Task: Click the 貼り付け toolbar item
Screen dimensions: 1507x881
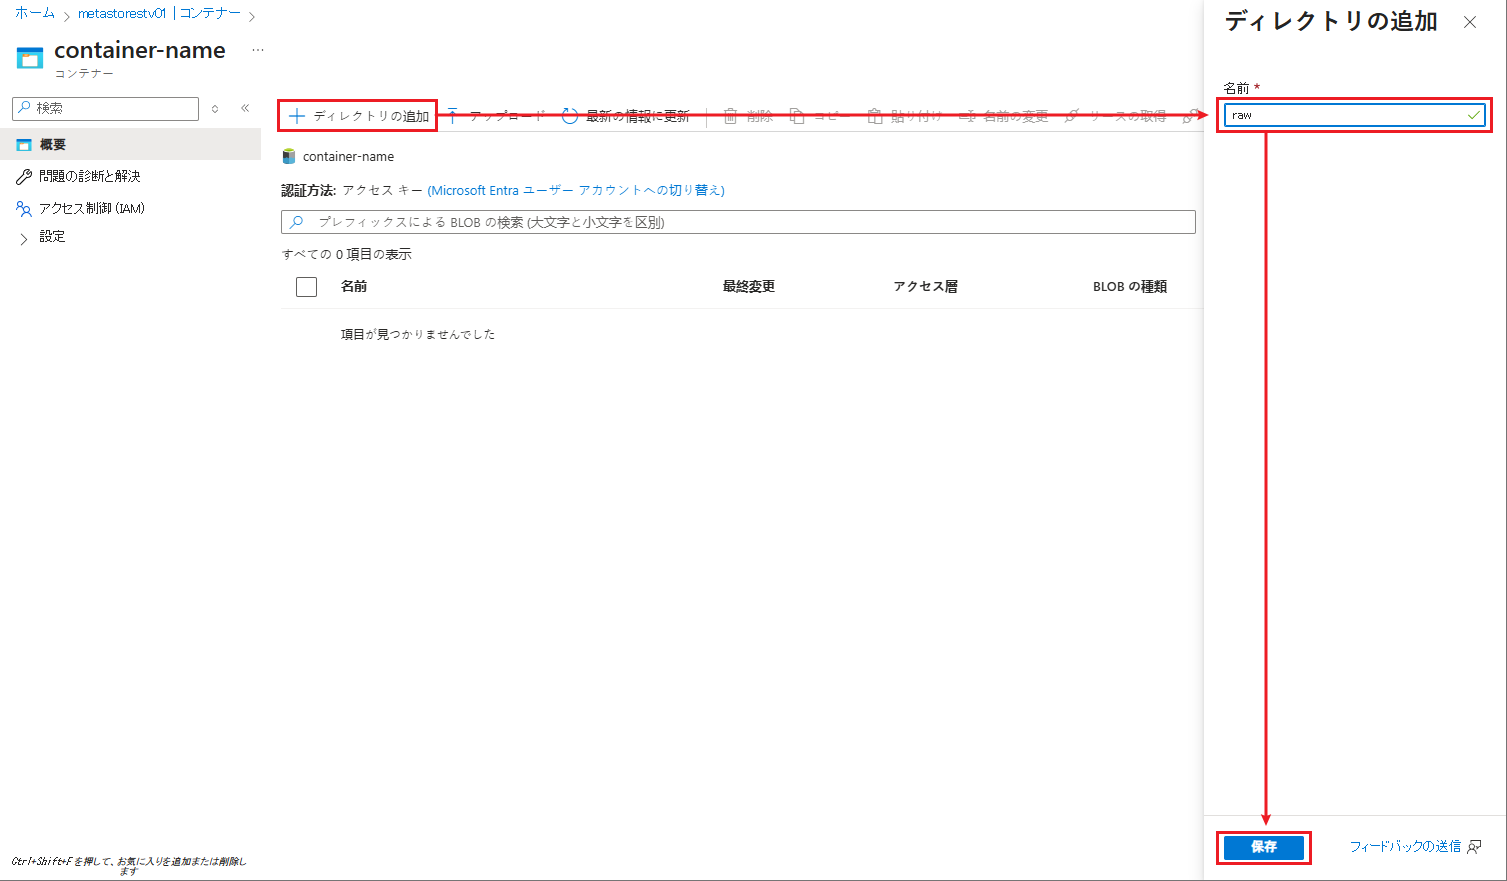Action: [905, 116]
